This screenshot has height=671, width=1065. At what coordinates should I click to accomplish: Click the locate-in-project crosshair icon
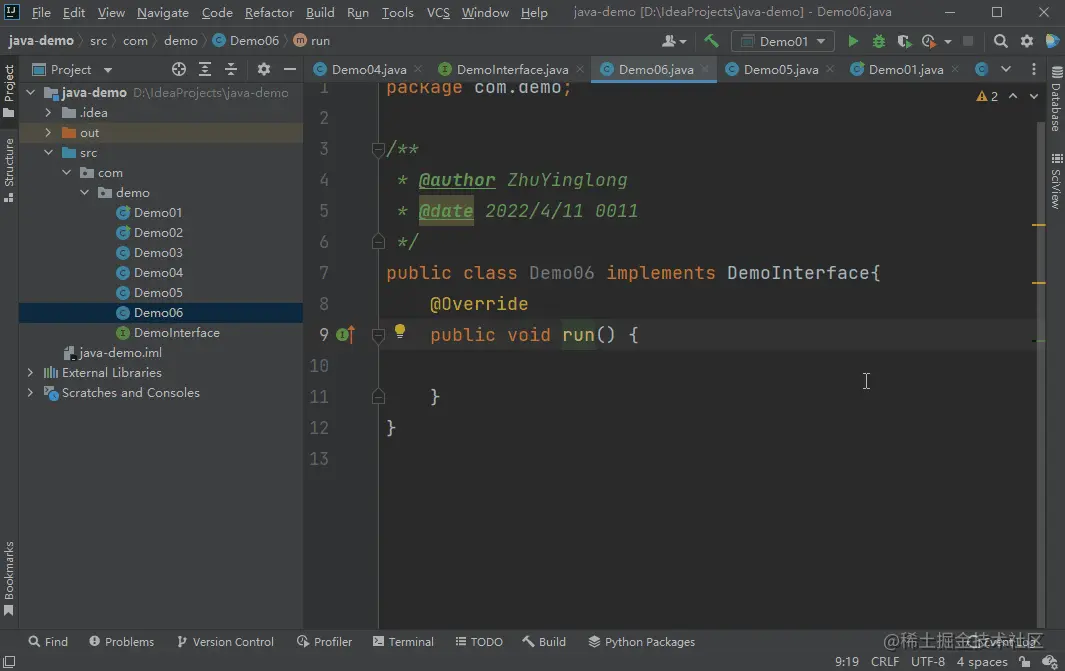click(179, 70)
